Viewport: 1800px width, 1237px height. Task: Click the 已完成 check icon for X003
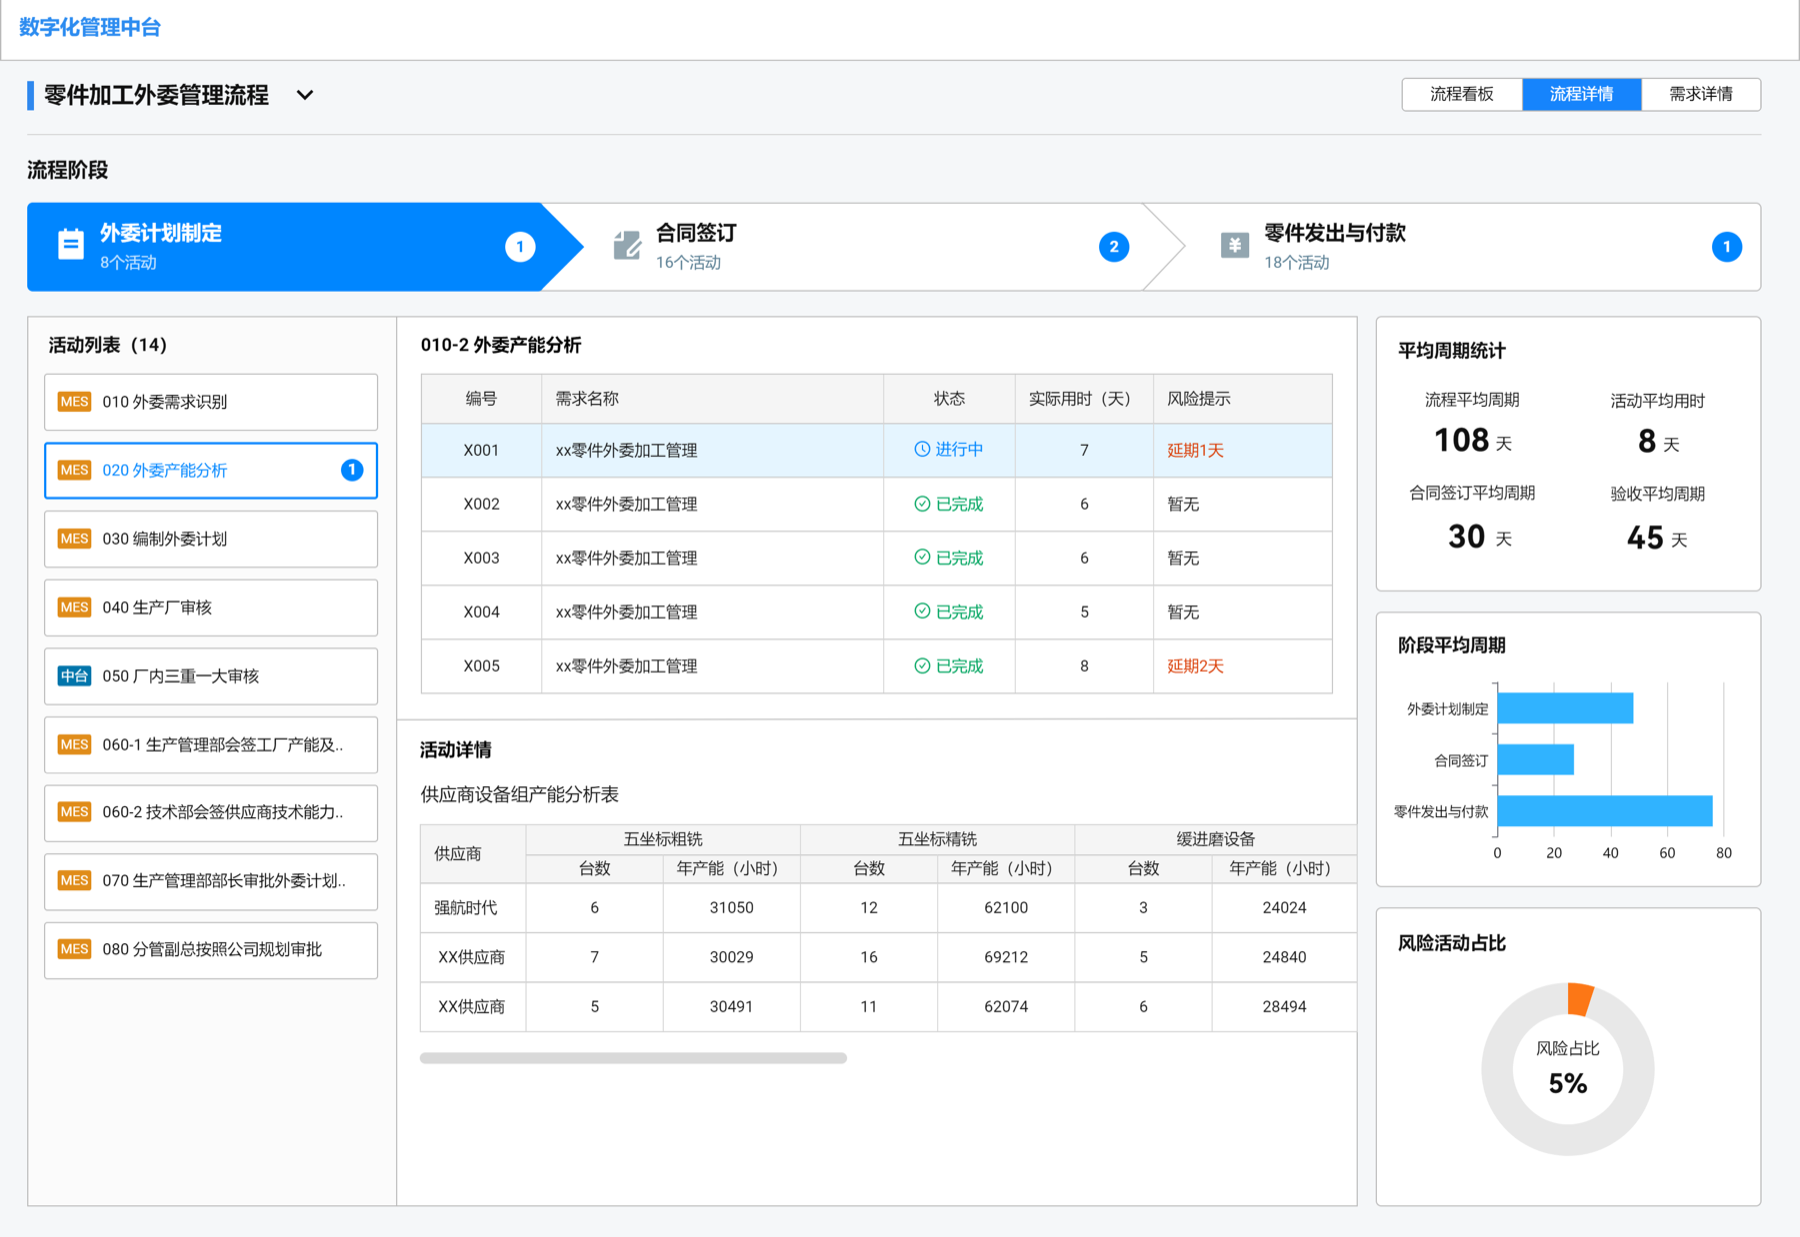(922, 558)
